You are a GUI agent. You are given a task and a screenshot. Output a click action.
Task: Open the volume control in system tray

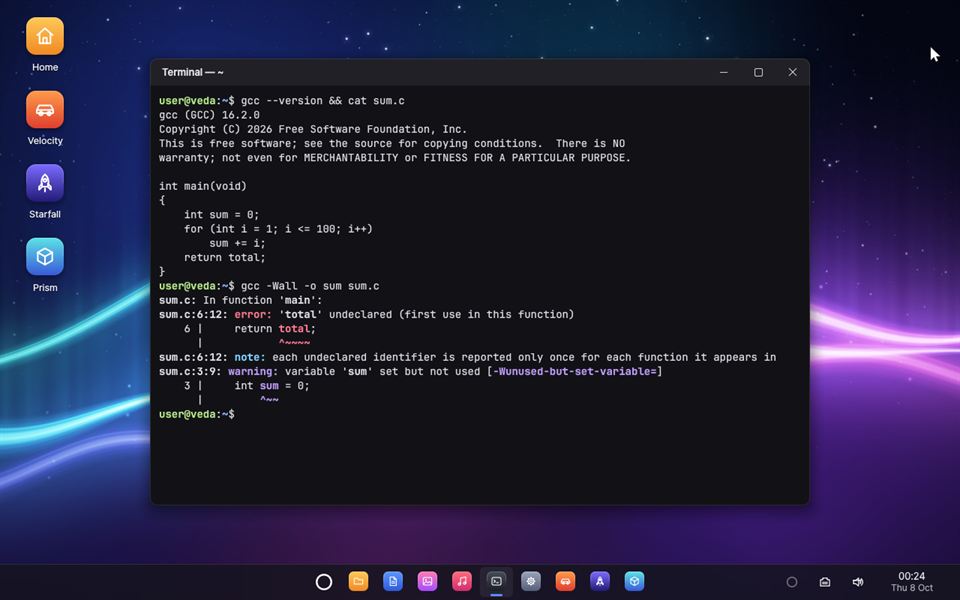point(858,582)
